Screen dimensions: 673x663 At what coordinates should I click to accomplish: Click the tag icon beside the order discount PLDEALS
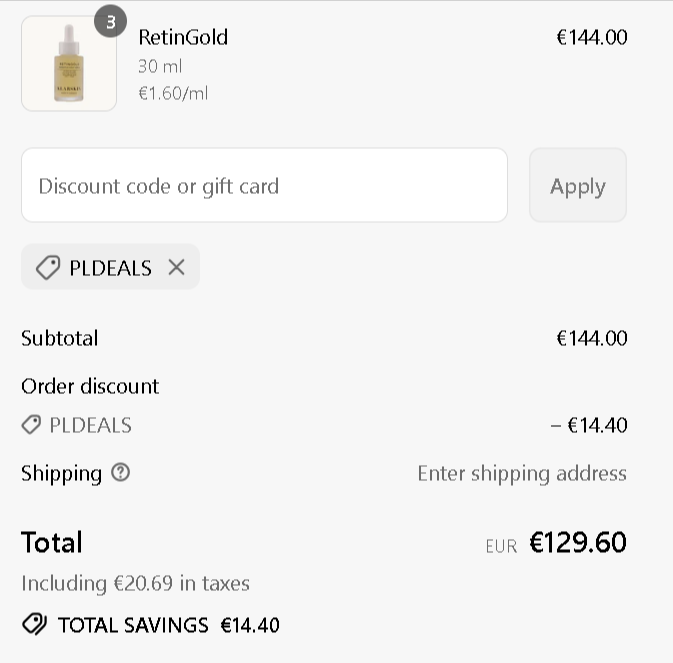coord(31,425)
